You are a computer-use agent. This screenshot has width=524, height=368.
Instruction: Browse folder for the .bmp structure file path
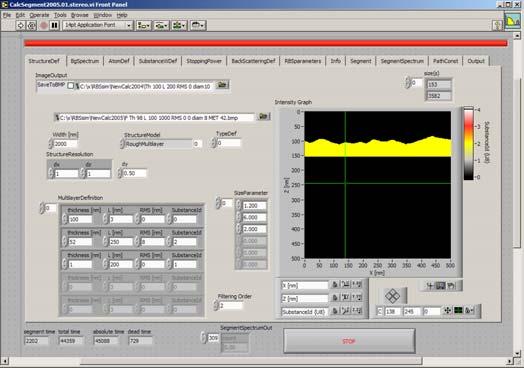point(264,116)
